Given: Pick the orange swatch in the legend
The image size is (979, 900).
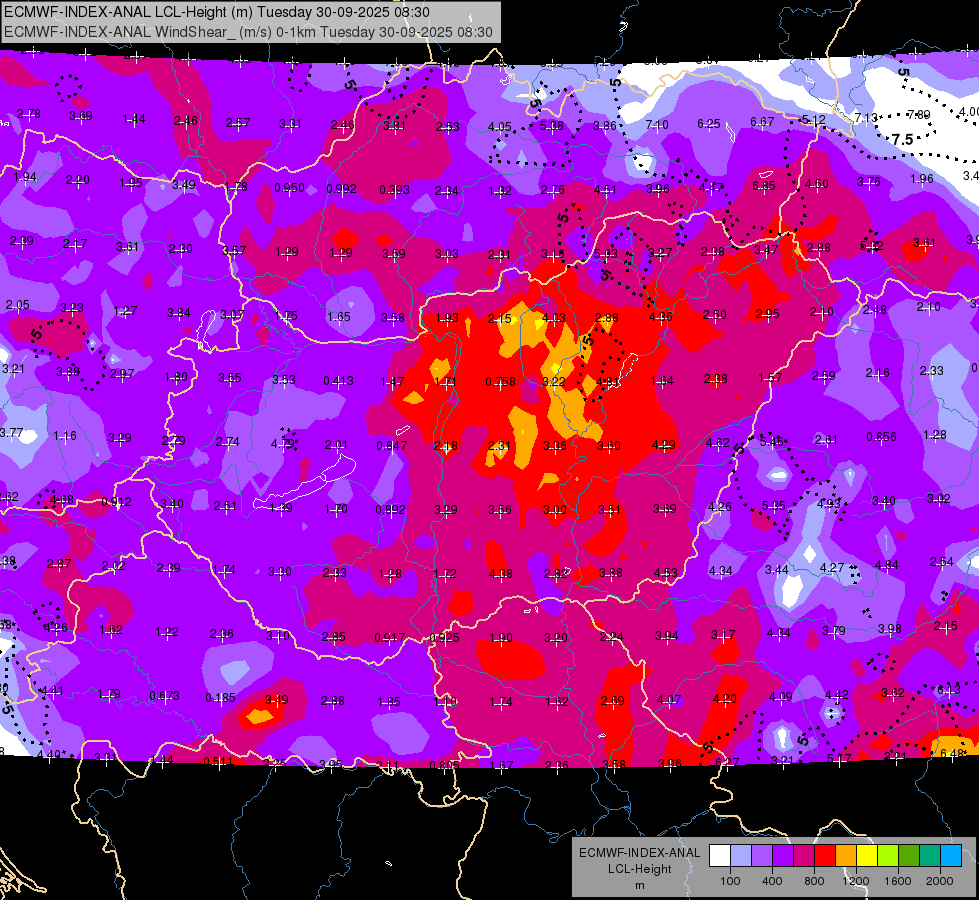Looking at the screenshot, I should (846, 855).
